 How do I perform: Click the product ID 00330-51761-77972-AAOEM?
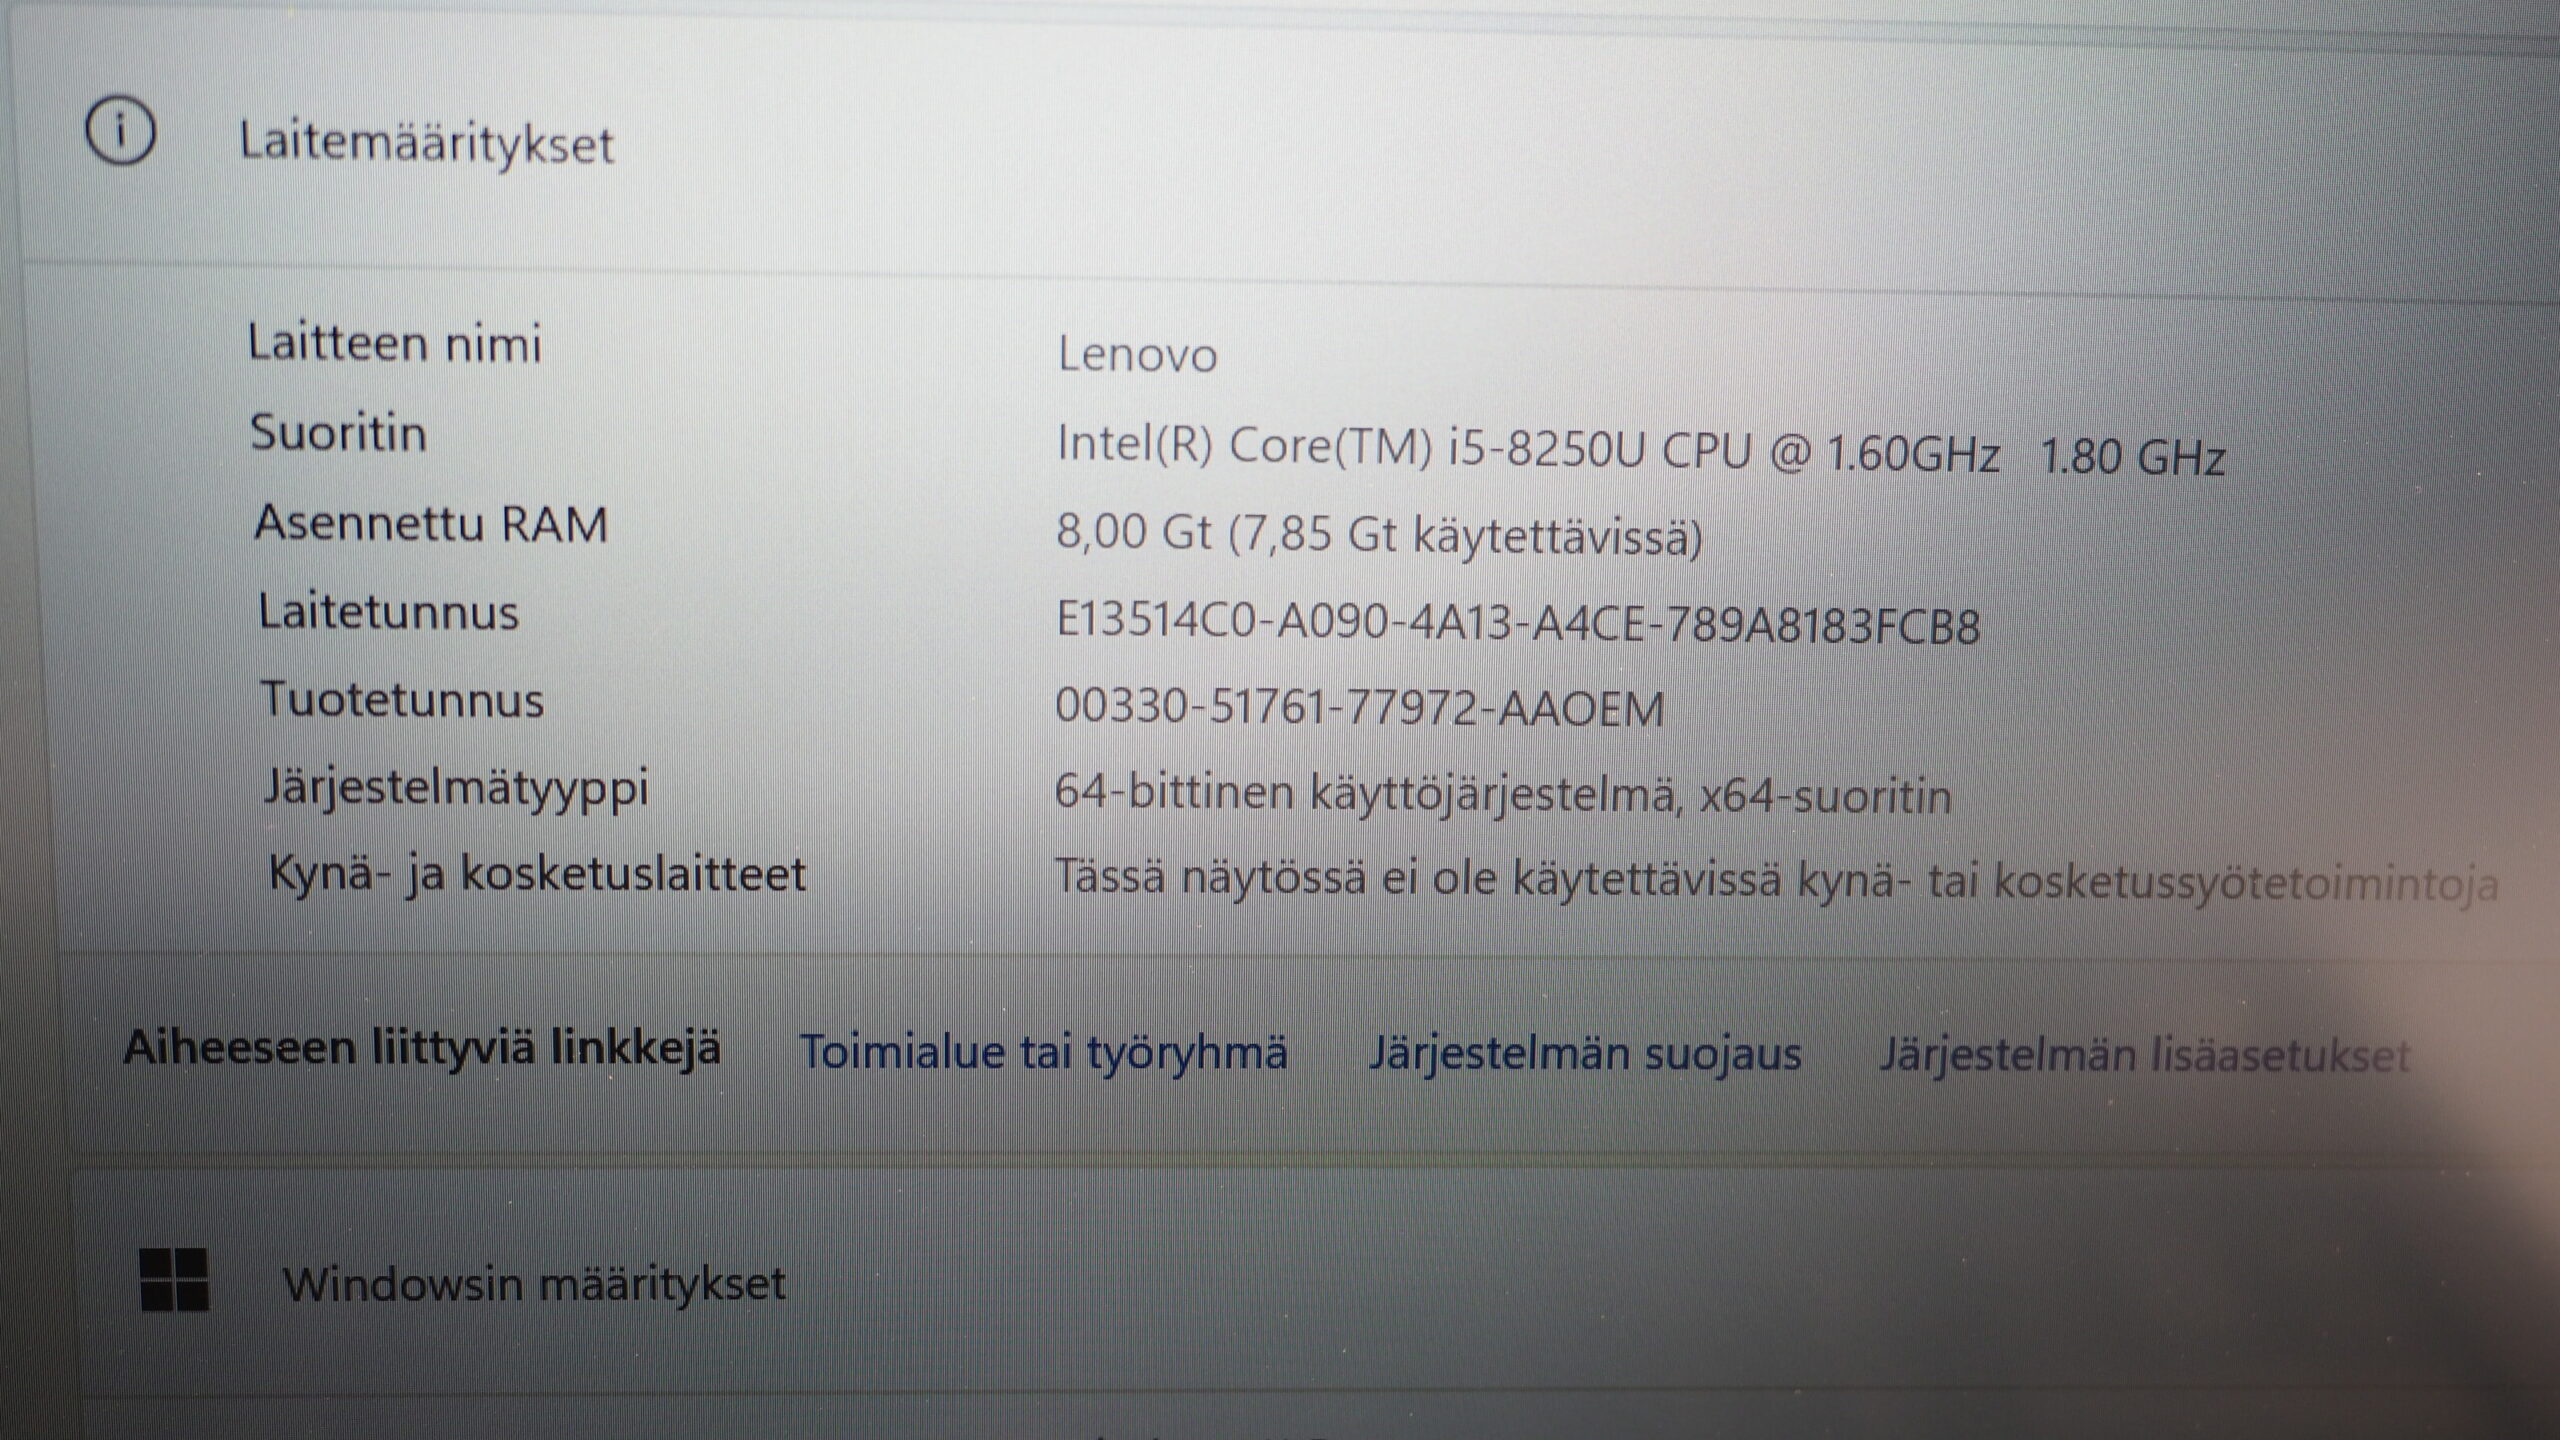click(x=1359, y=708)
